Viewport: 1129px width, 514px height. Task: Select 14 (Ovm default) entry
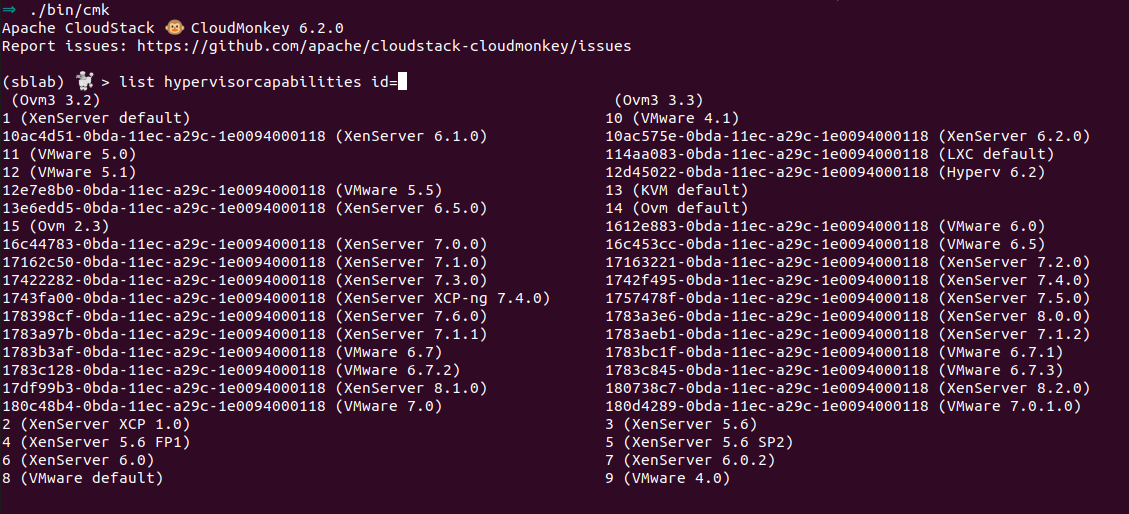(677, 208)
